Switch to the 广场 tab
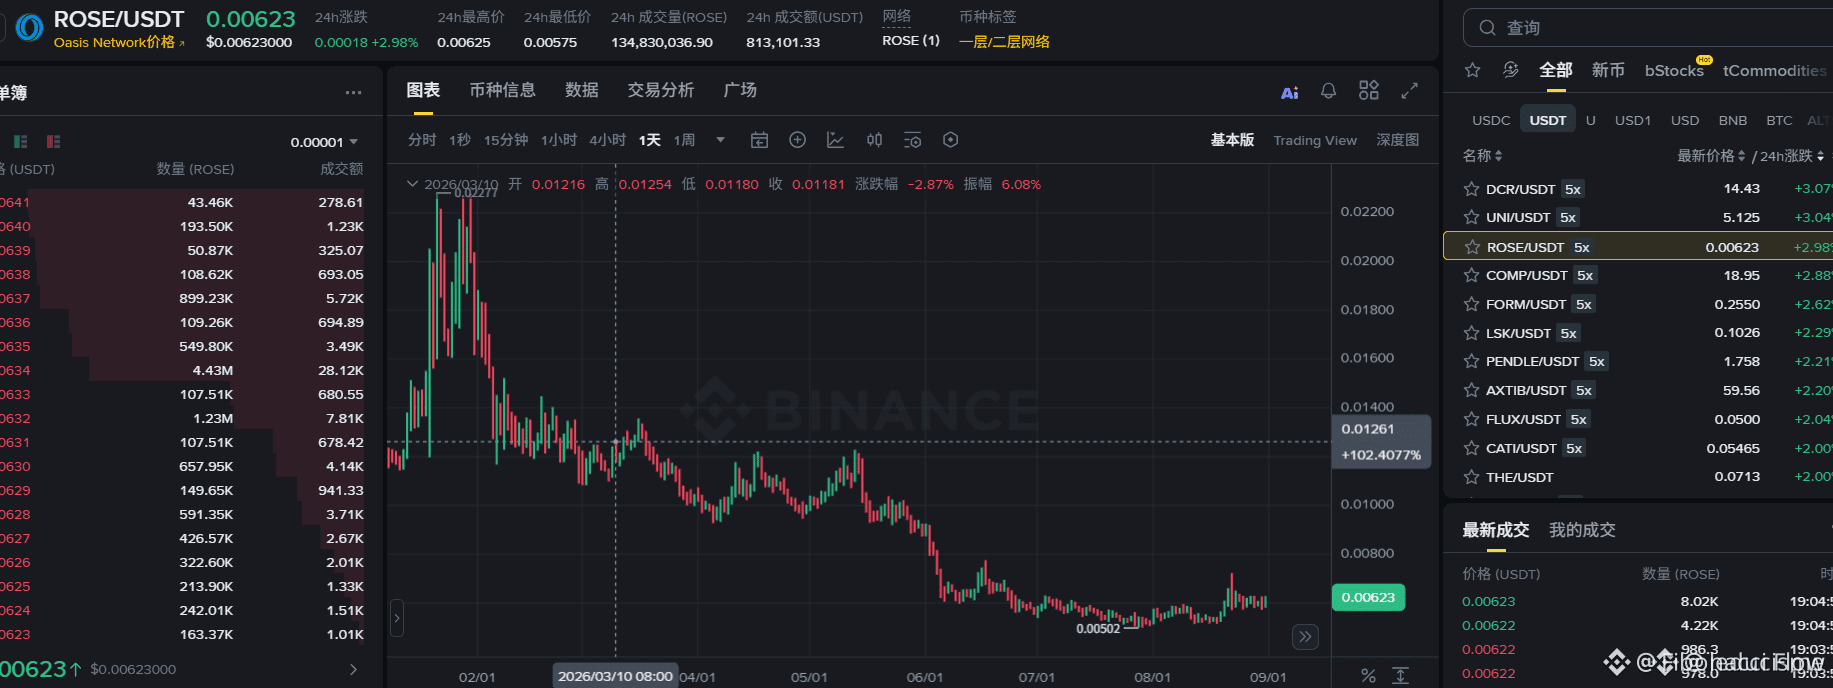 click(x=740, y=90)
